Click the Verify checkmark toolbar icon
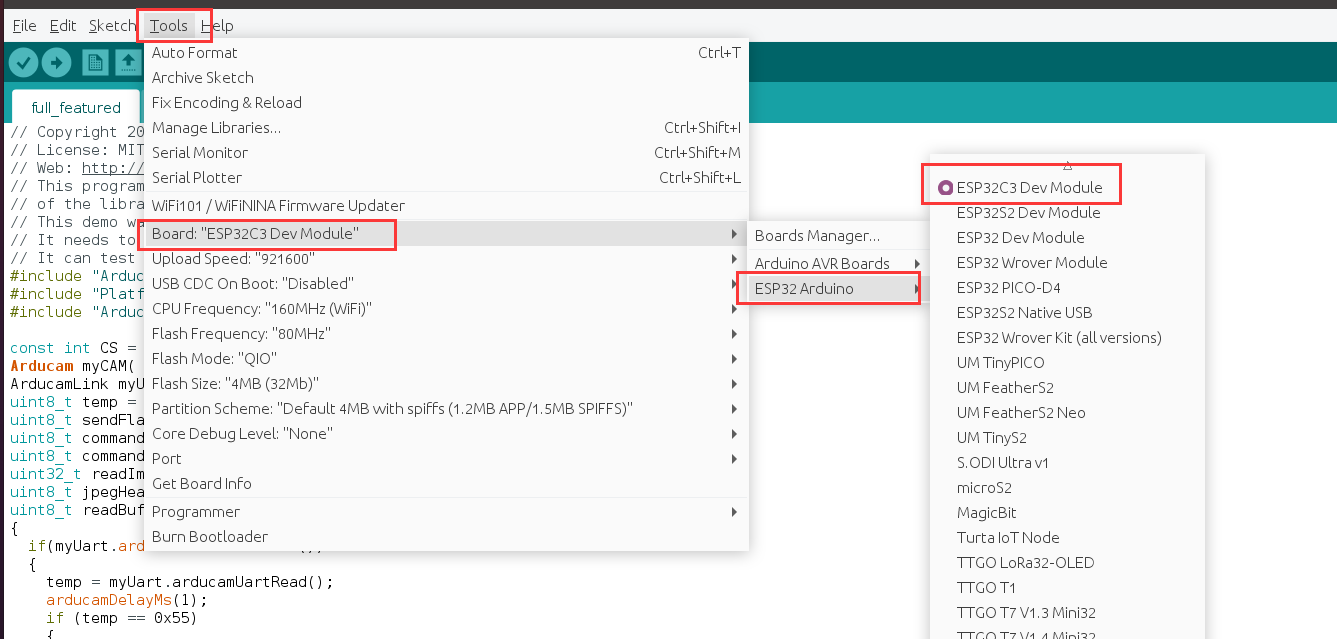Image resolution: width=1337 pixels, height=639 pixels. click(x=24, y=63)
